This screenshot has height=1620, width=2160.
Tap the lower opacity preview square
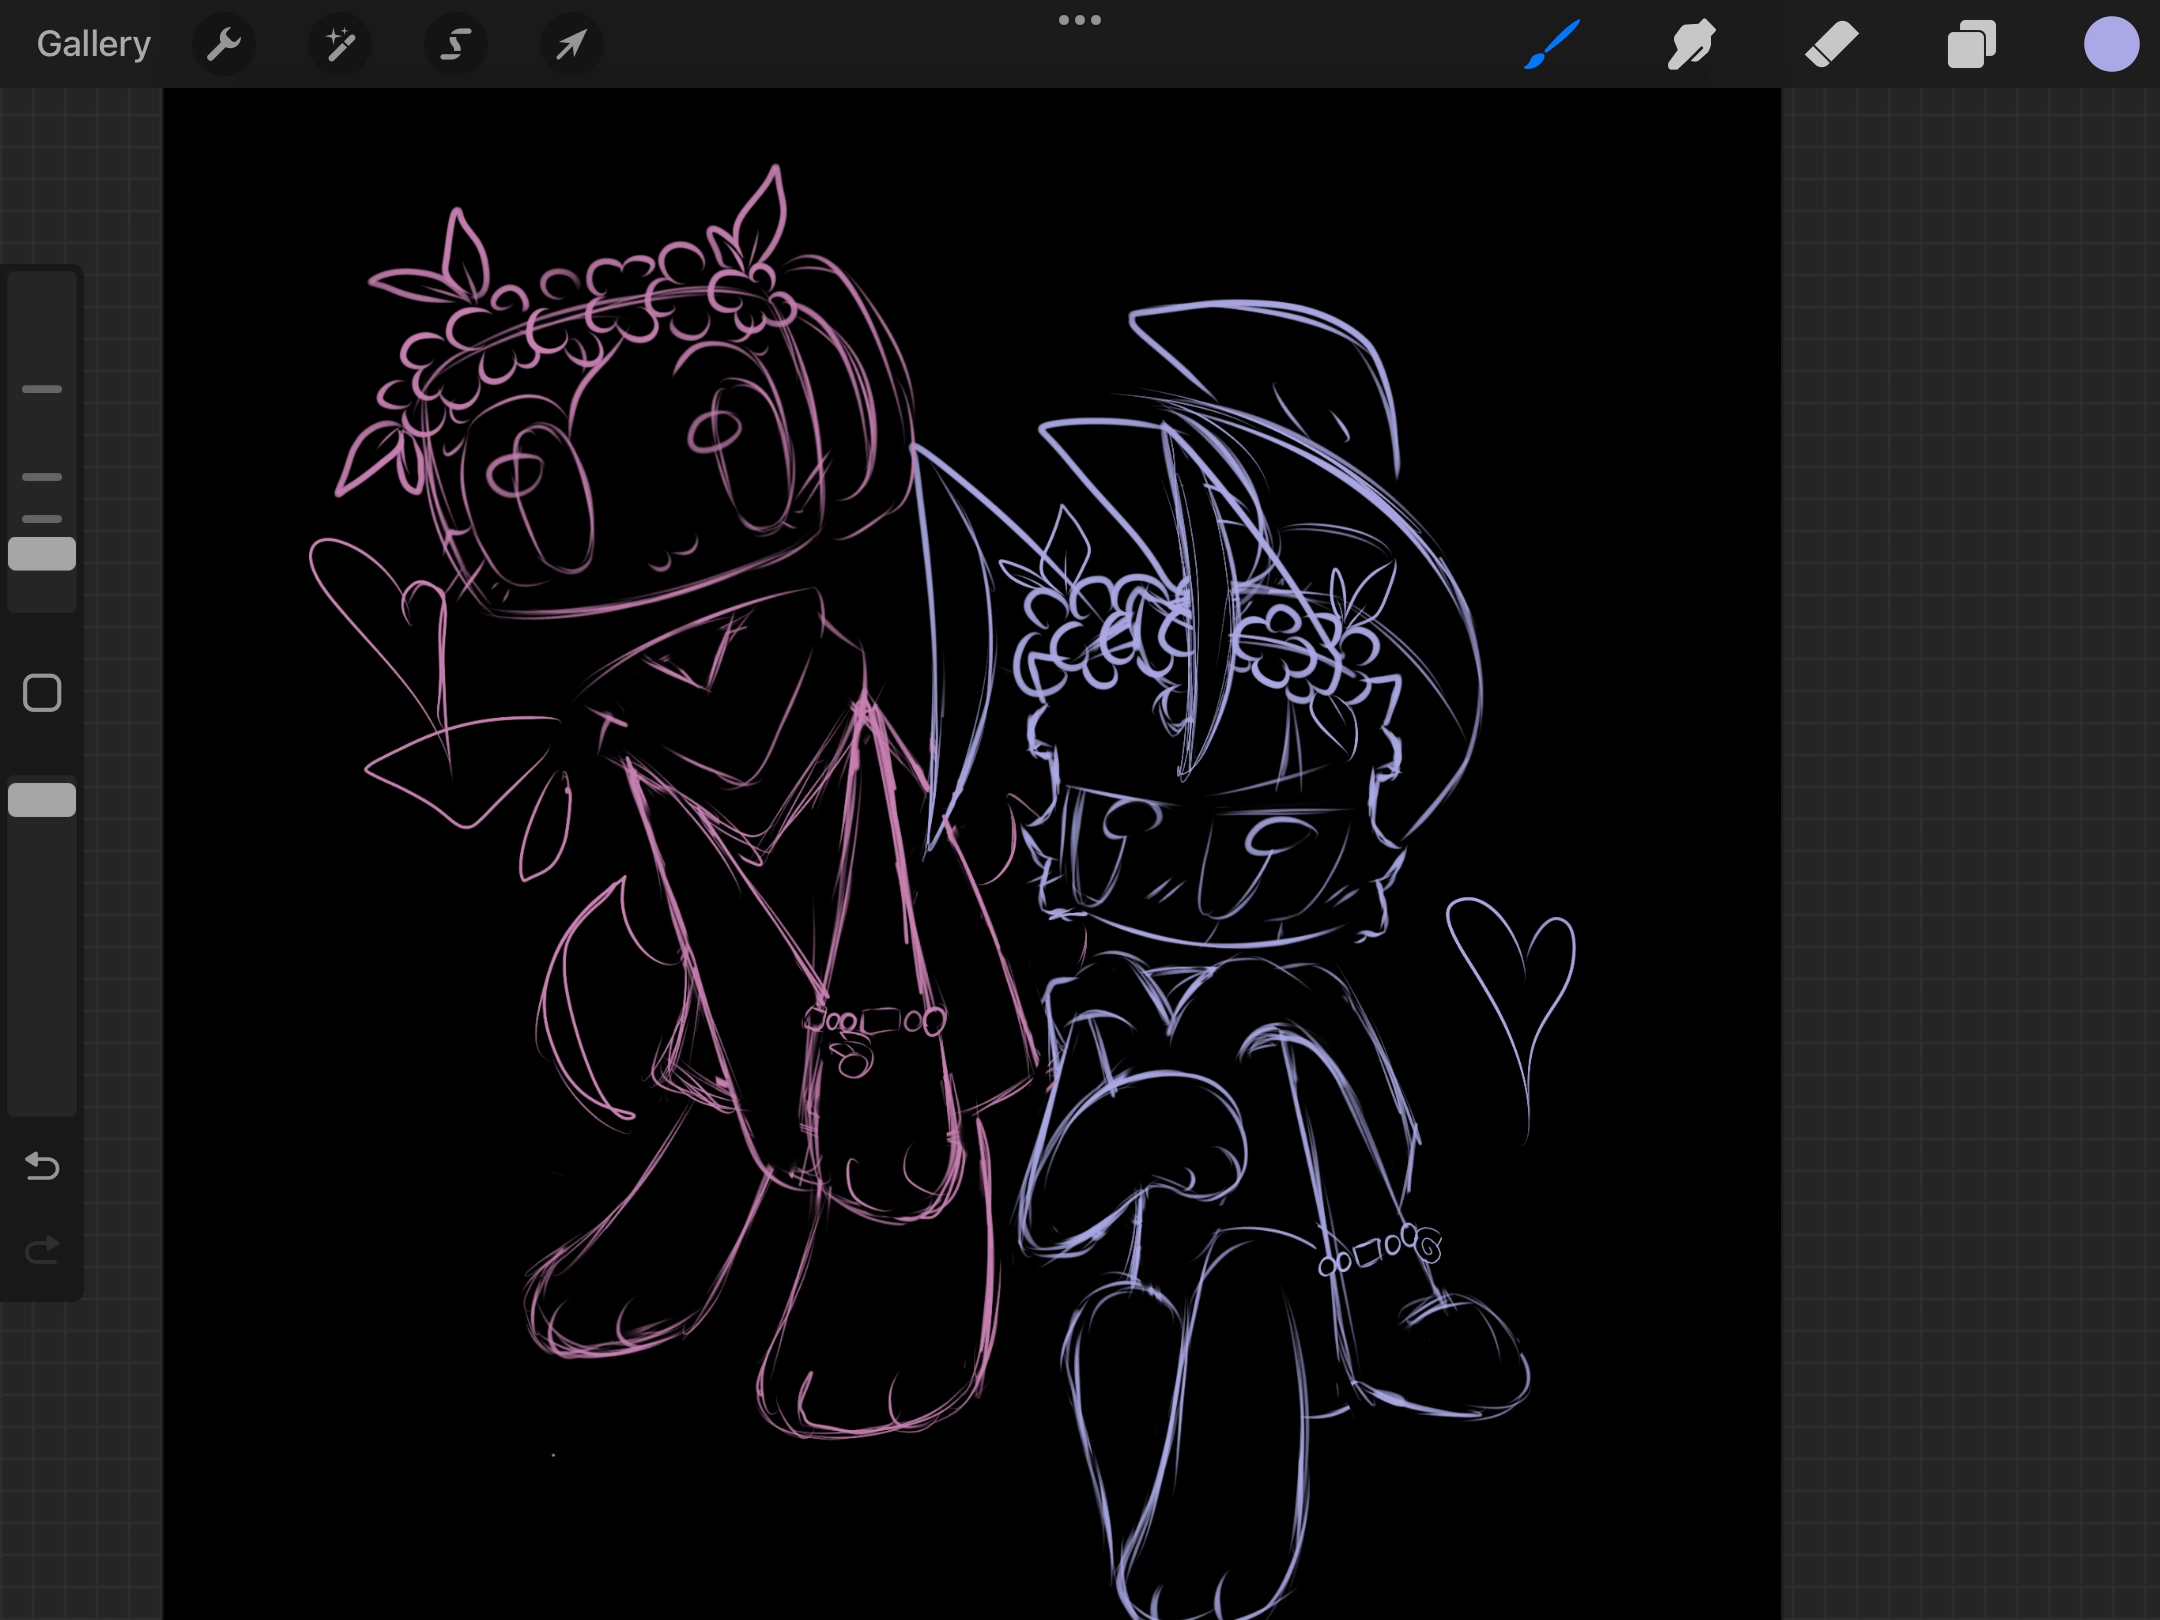(41, 798)
